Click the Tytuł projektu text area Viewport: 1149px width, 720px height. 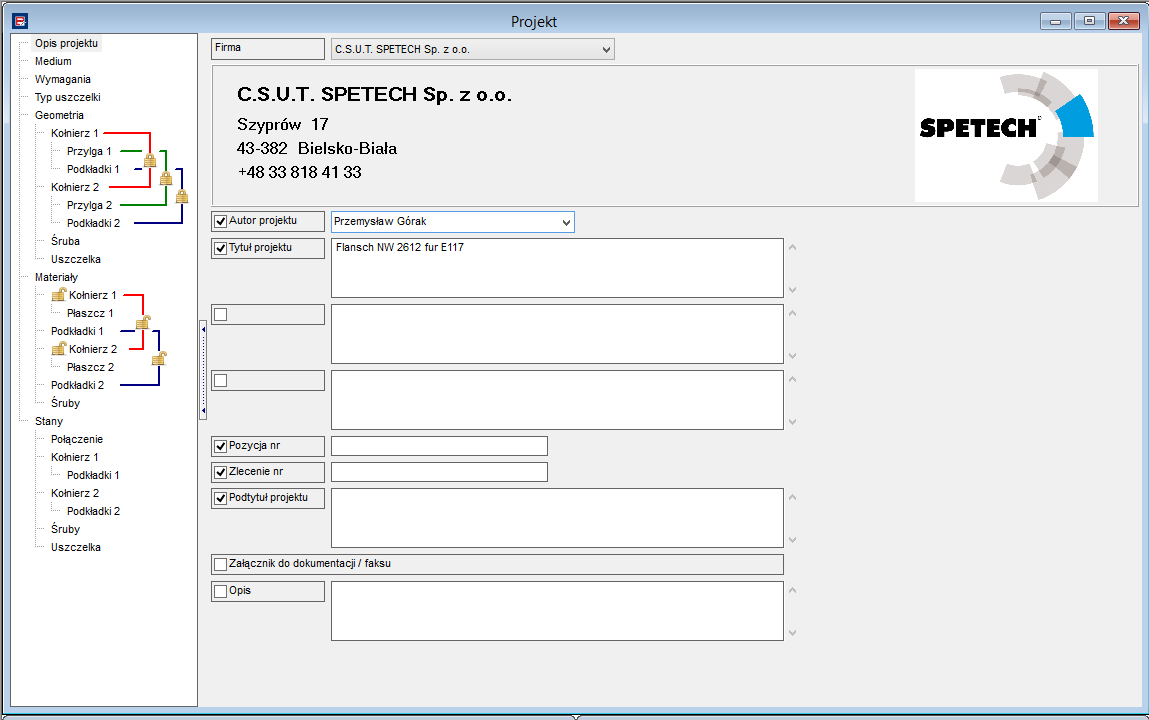click(558, 268)
